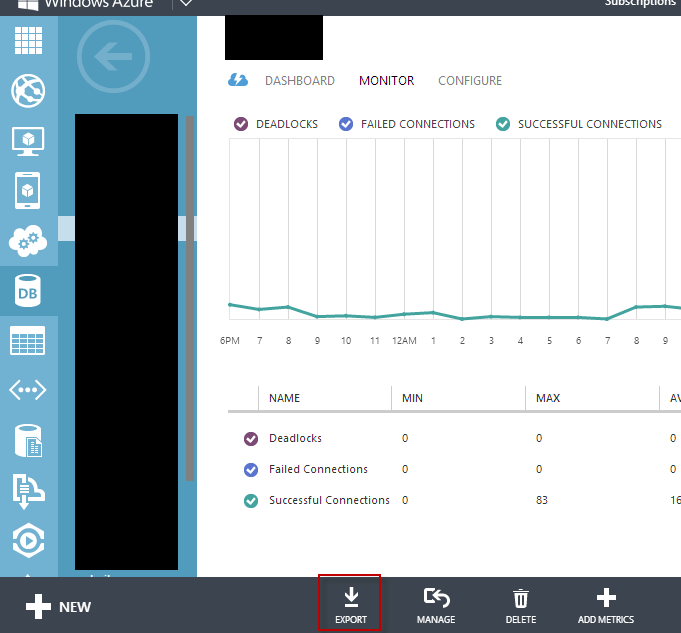Switch to the Configure tab
Viewport: 681px width, 633px height.
point(470,80)
